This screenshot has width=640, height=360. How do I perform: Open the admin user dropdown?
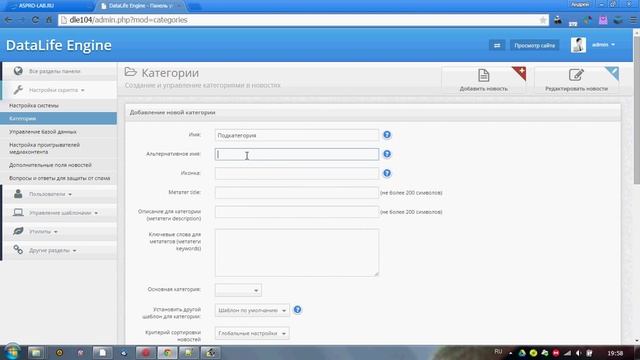(x=603, y=44)
